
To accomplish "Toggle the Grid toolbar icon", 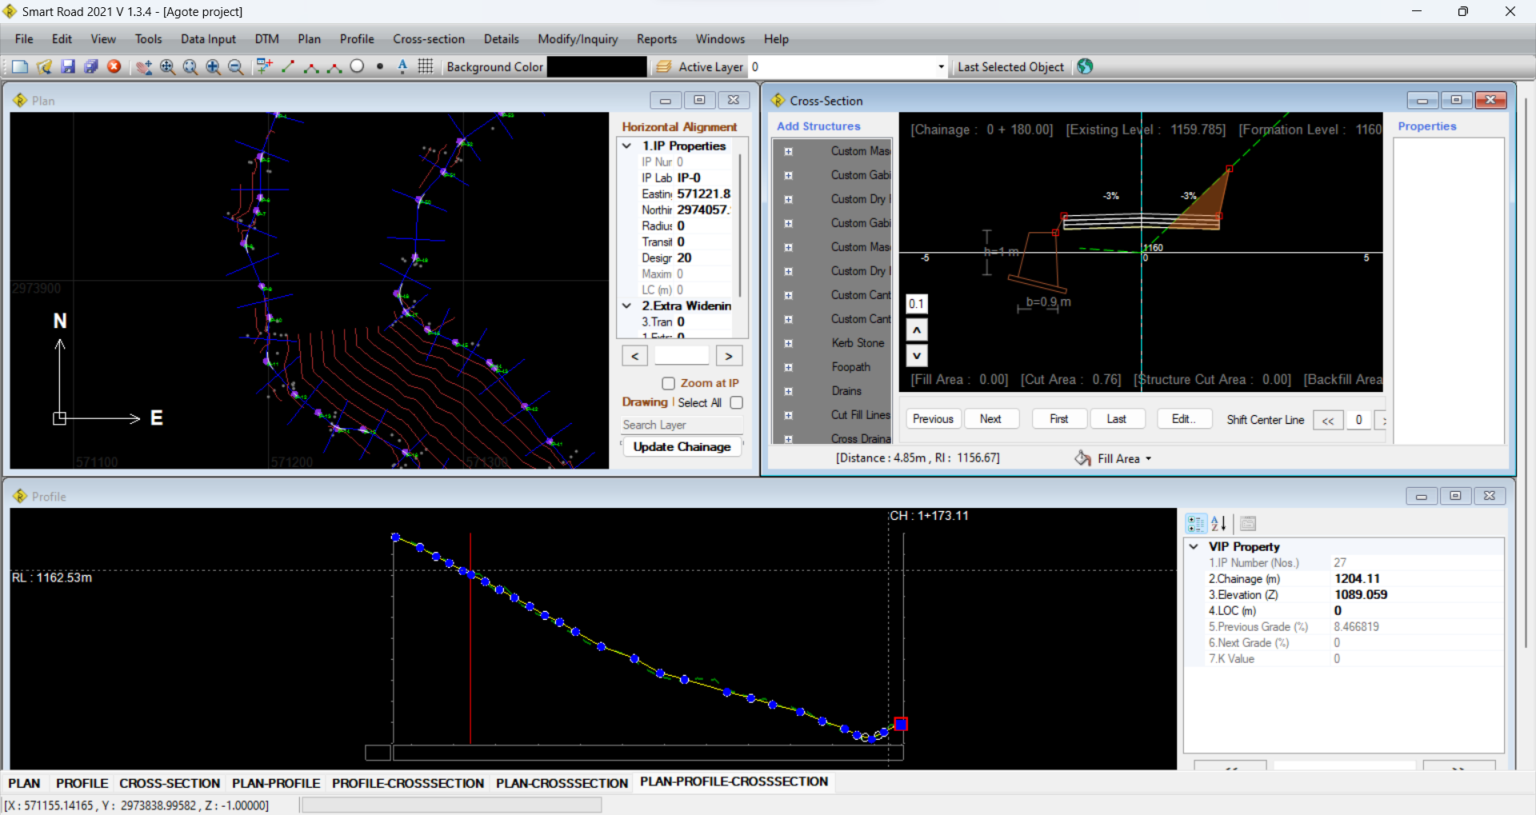I will [426, 67].
